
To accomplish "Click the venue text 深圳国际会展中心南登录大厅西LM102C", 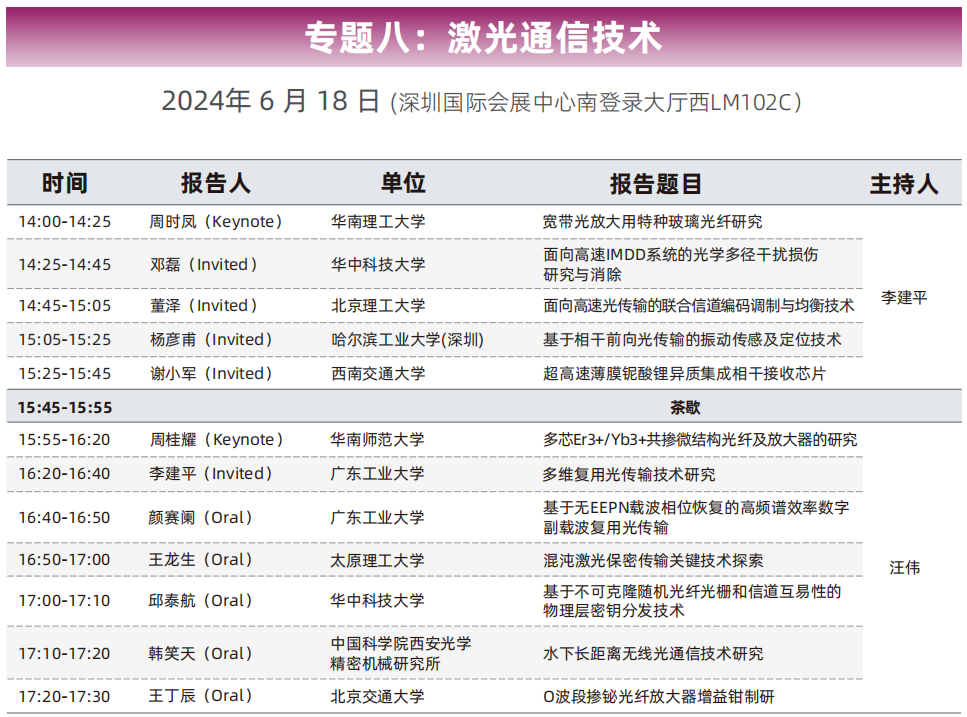I will pos(595,102).
